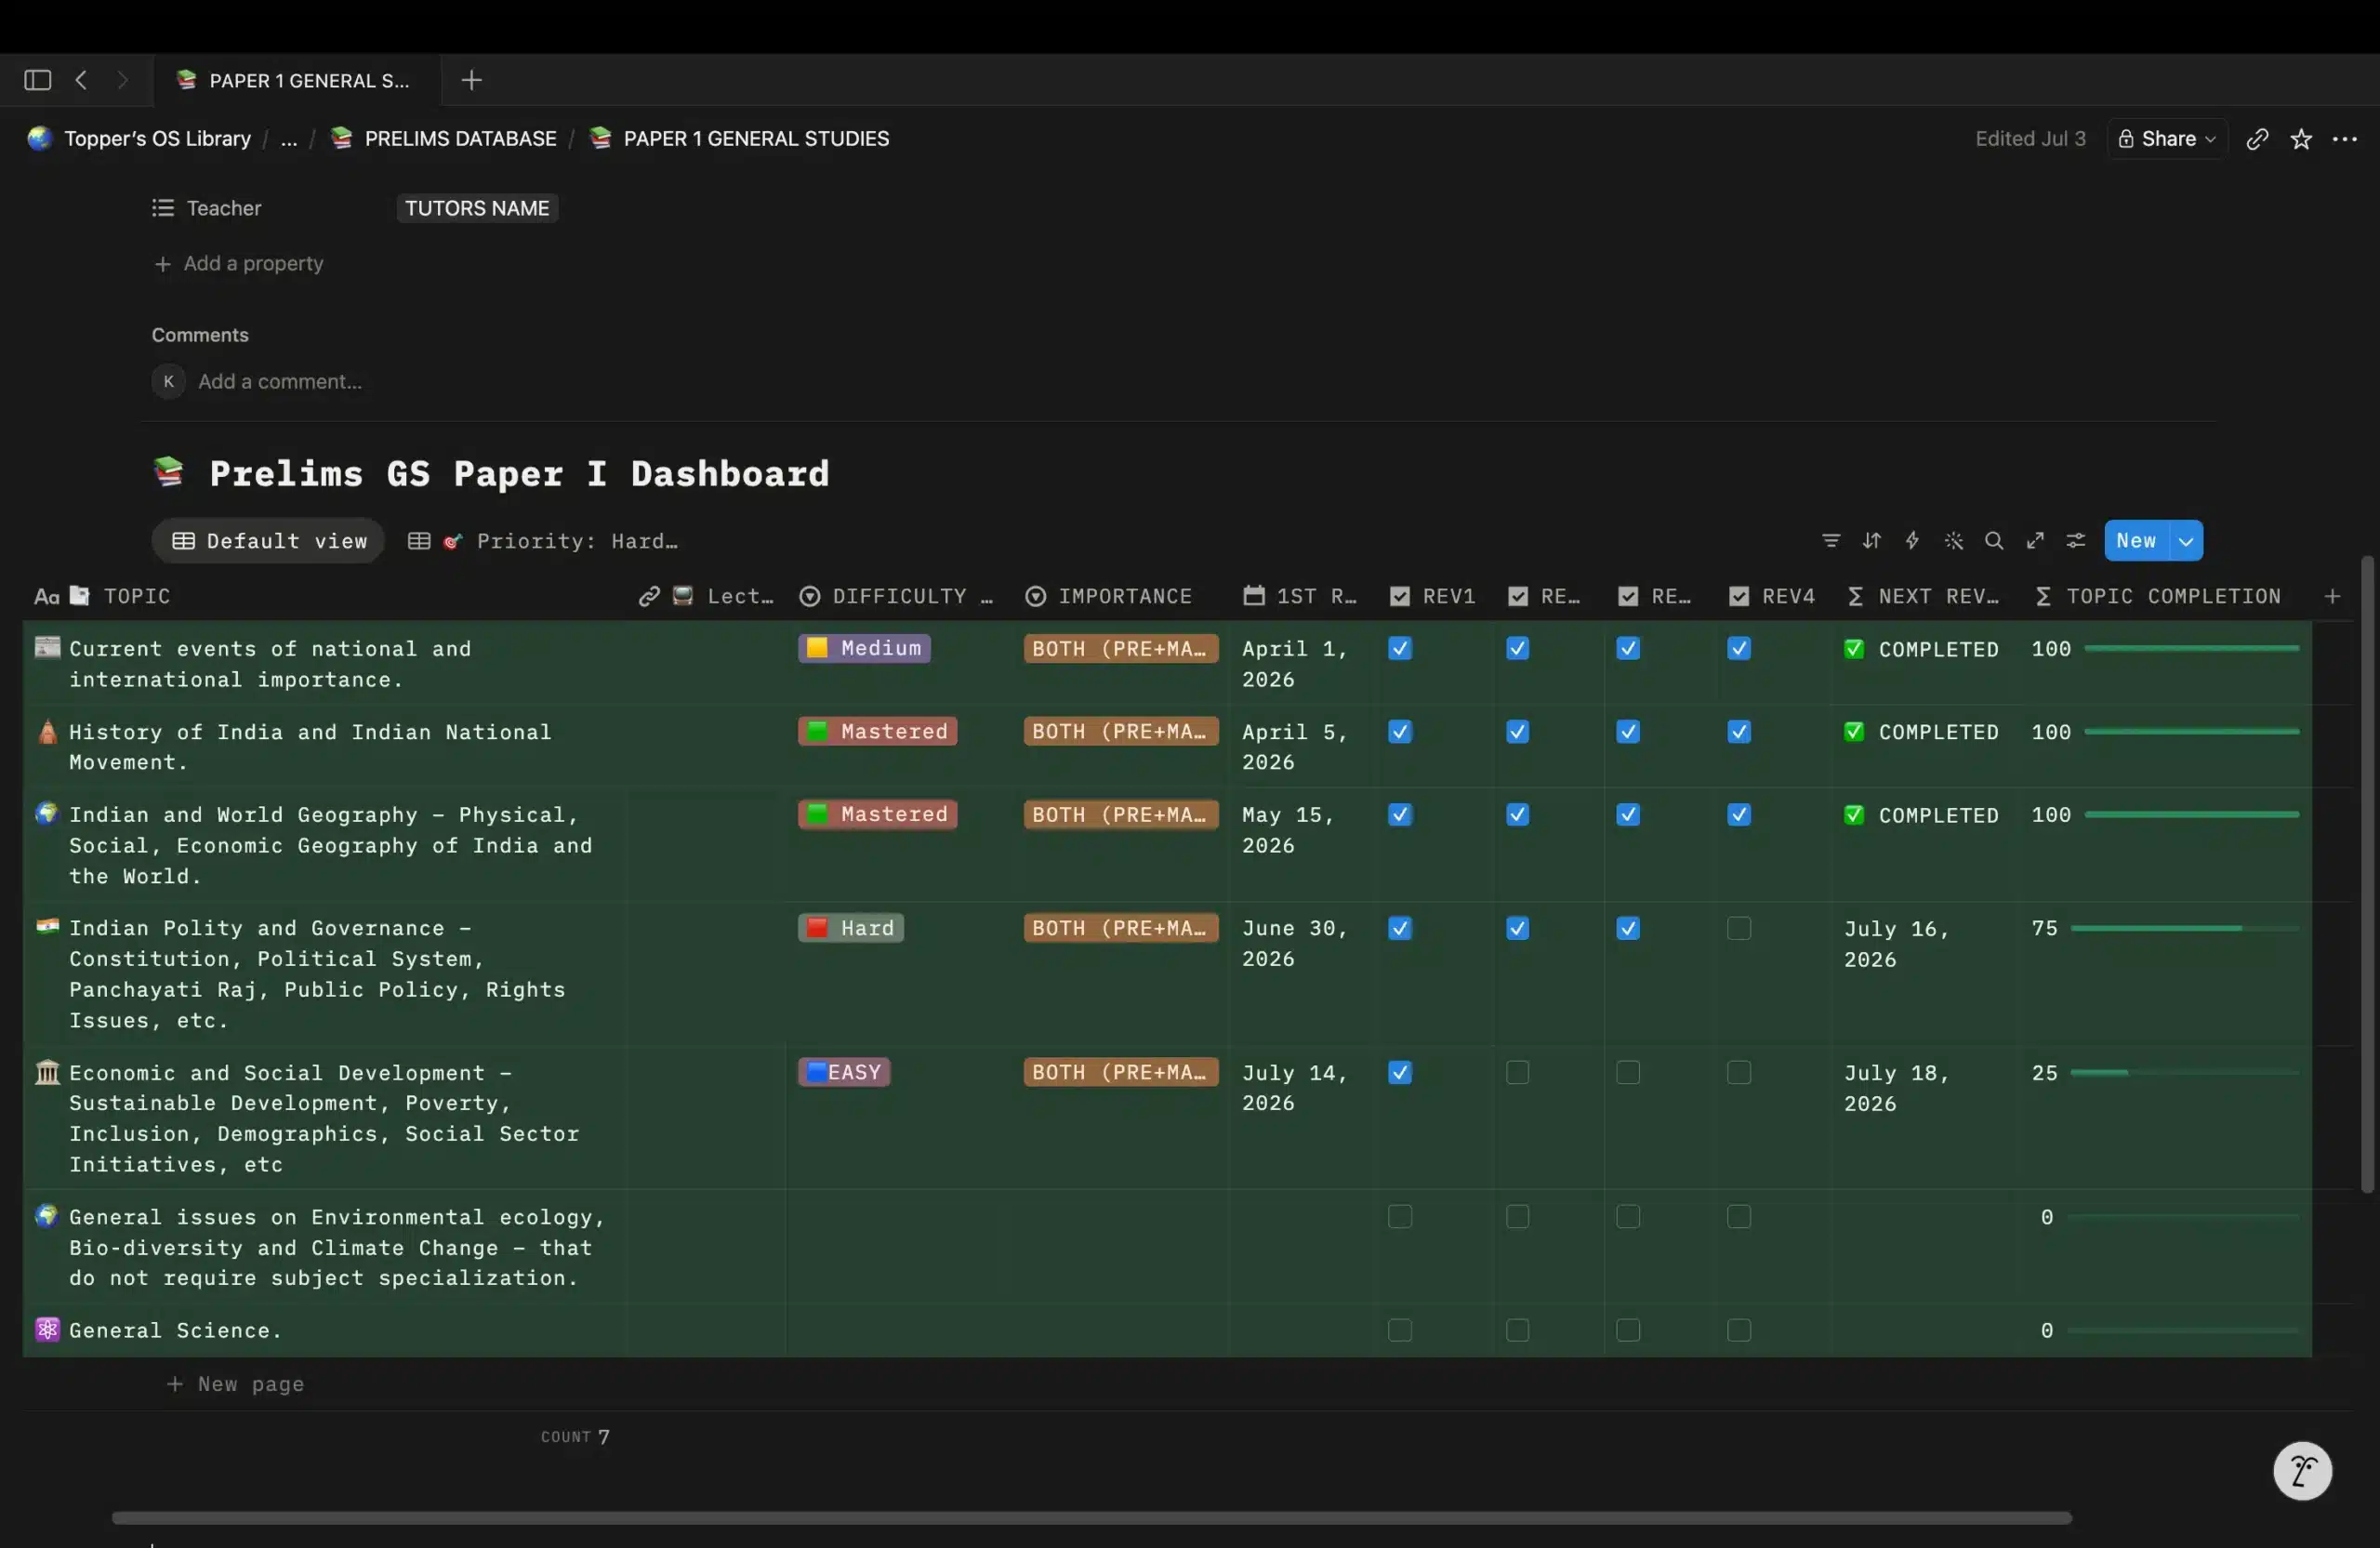Viewport: 2380px width, 1548px height.
Task: Open IMPORTANCE column header menu
Action: [x=1109, y=596]
